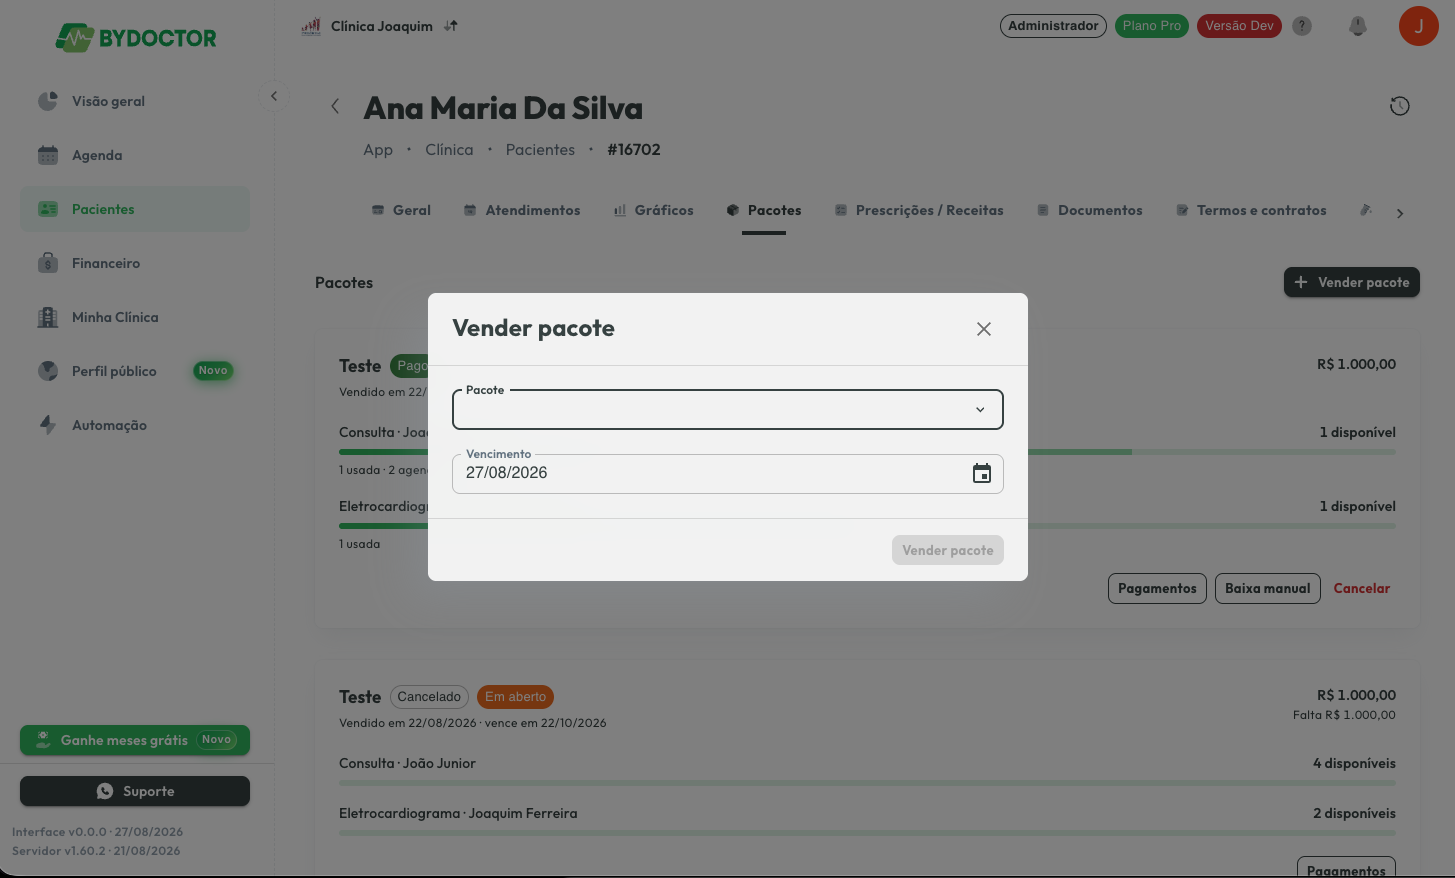
Task: Open the calendar picker in Vencimento field
Action: click(x=982, y=473)
